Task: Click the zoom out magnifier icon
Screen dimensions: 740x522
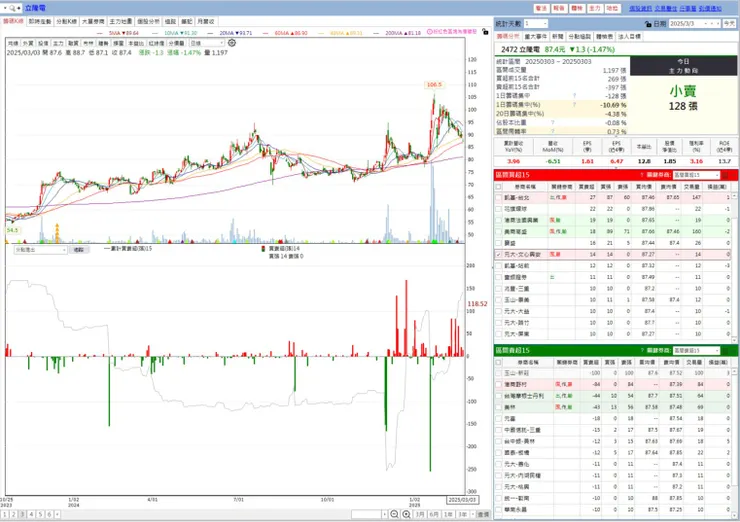Action: coord(395,514)
